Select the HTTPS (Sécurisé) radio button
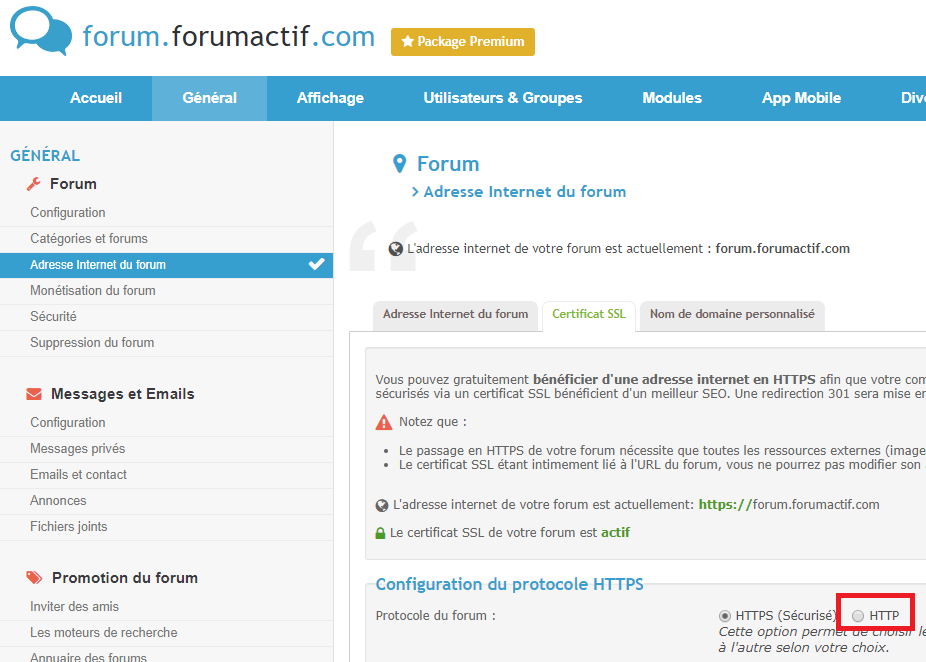The height and width of the screenshot is (662, 926). click(x=725, y=616)
